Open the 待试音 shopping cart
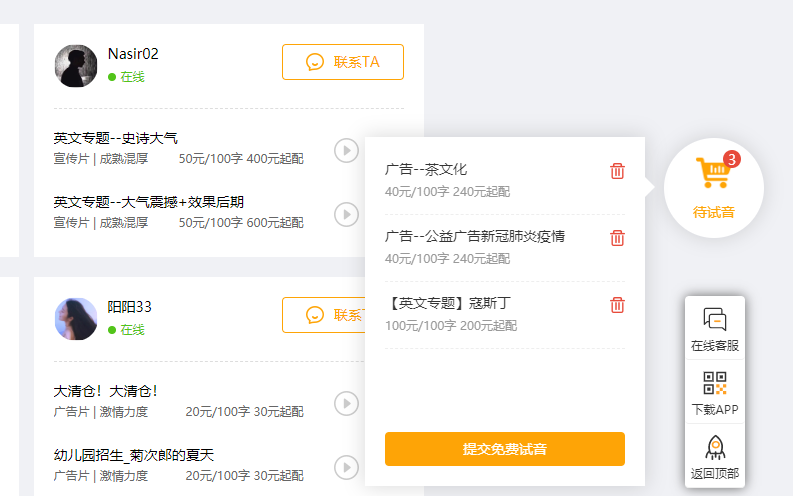Screen dimensions: 793x496 coord(714,185)
